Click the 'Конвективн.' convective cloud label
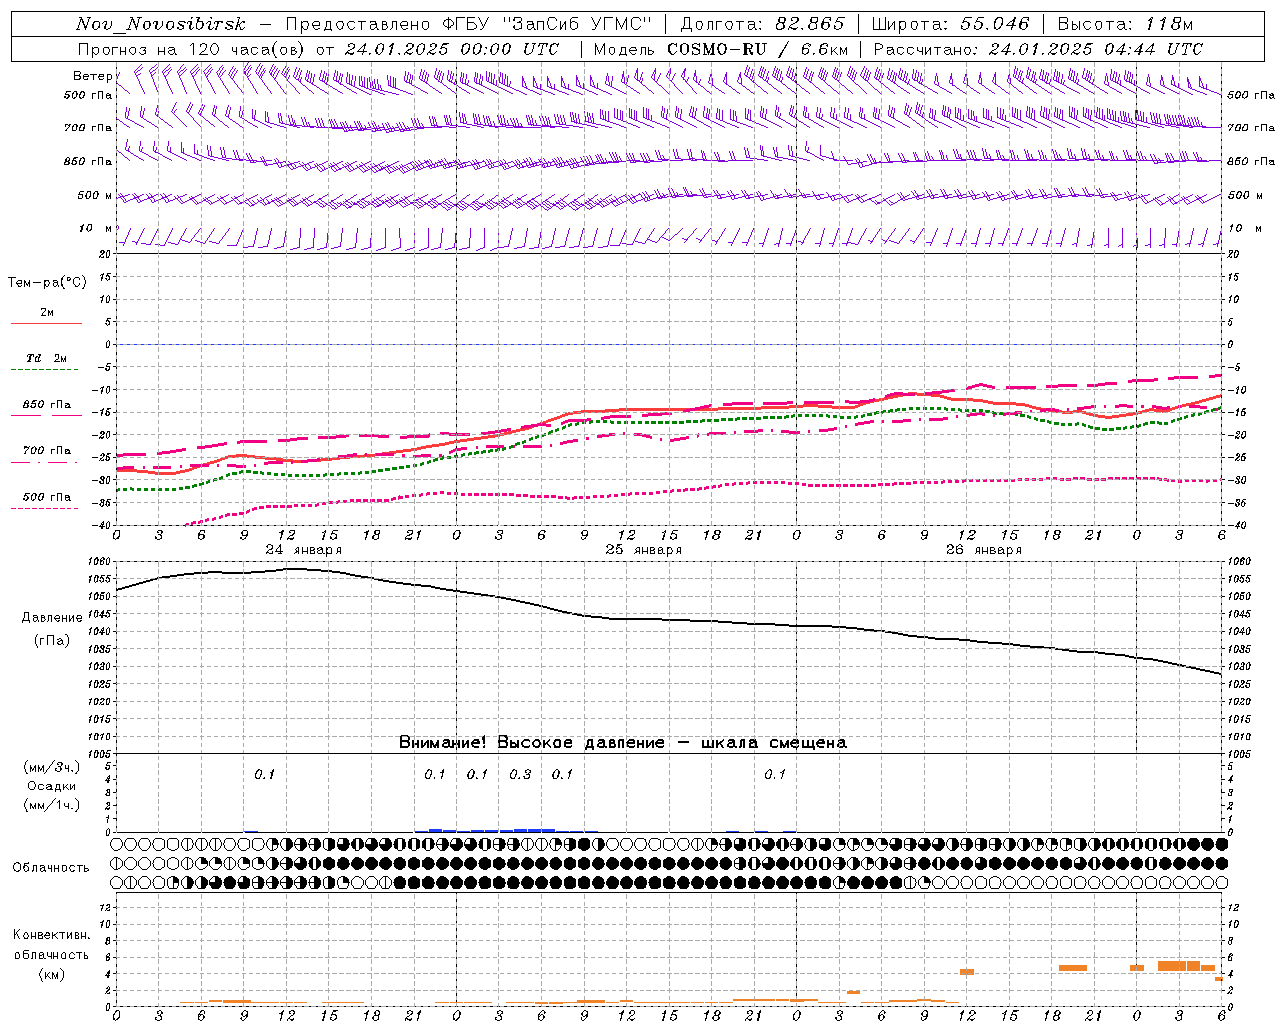Screen dimensions: 1280x1024 pos(52,935)
